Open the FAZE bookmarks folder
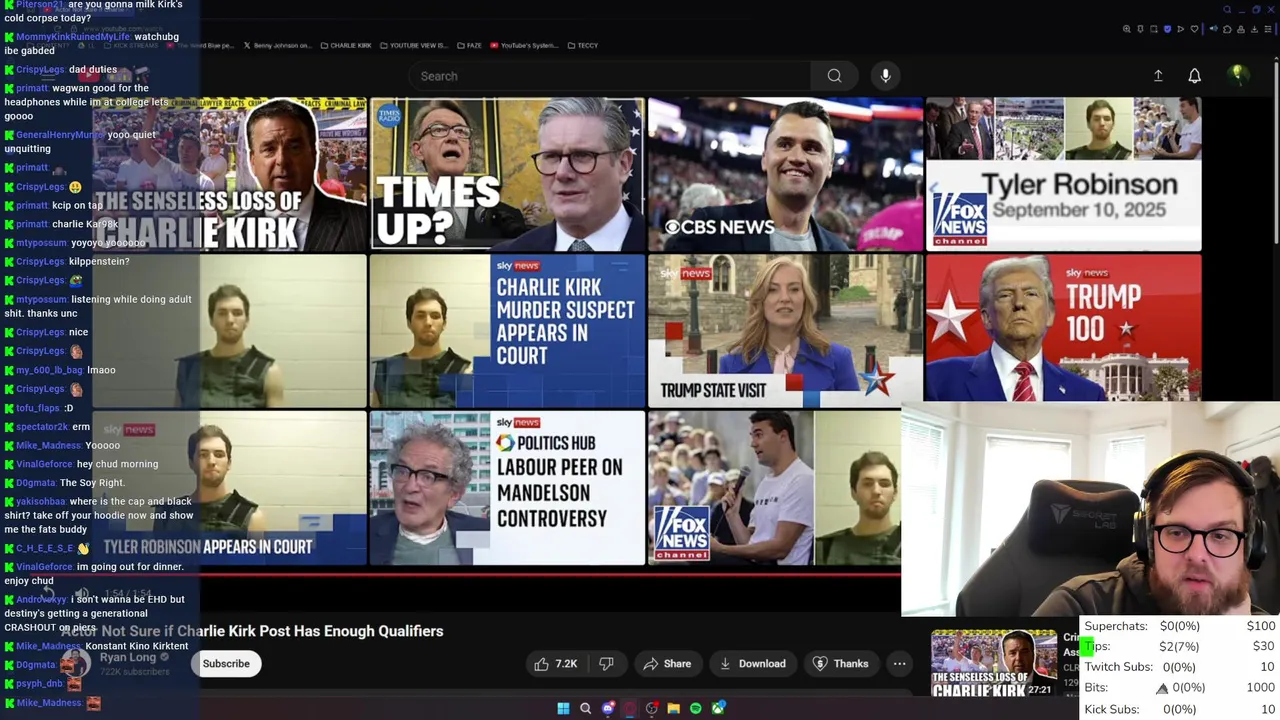This screenshot has height=720, width=1280. [469, 45]
